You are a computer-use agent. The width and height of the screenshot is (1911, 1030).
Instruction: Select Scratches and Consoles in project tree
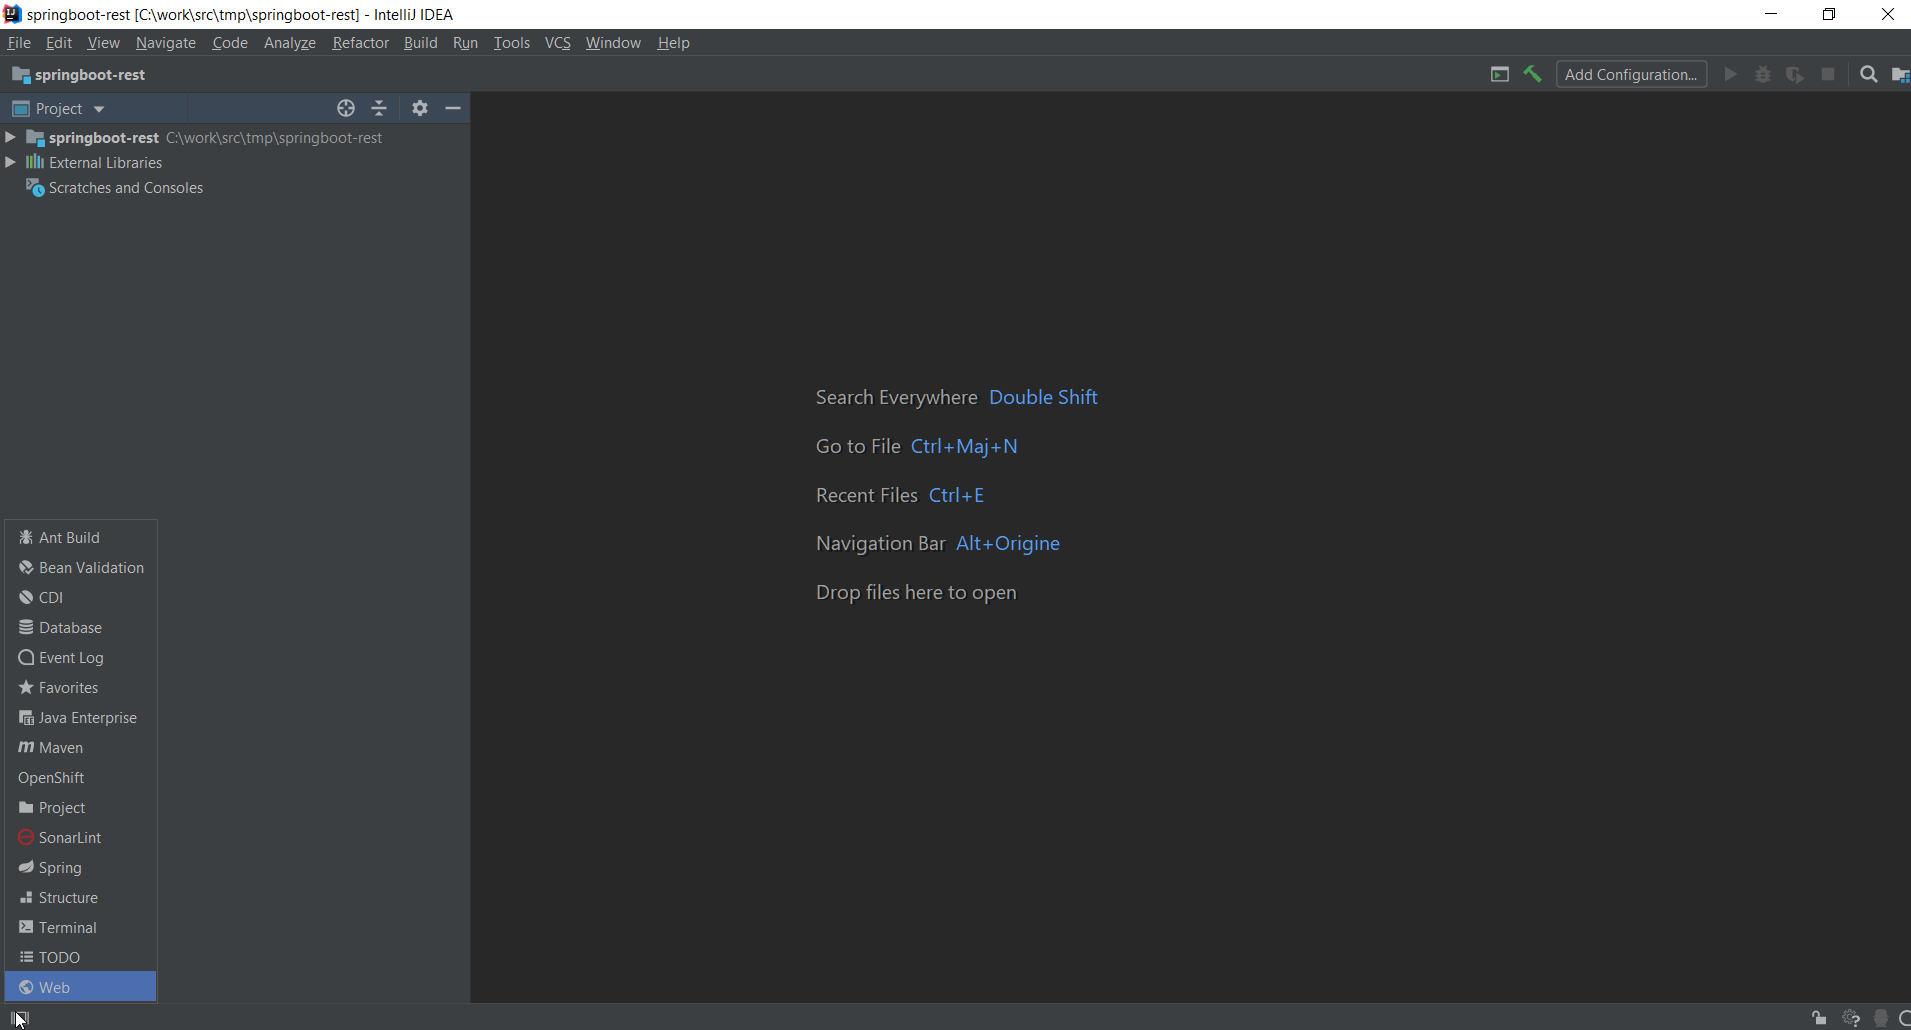tap(125, 188)
